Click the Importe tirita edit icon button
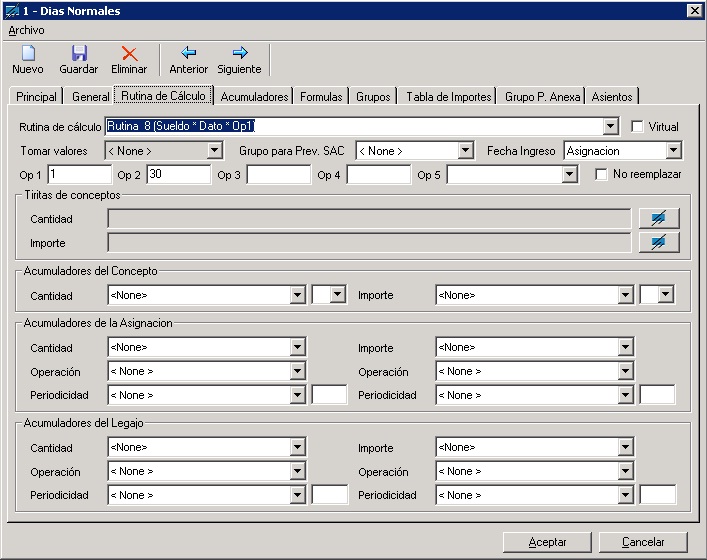The width and height of the screenshot is (707, 560). tap(658, 242)
